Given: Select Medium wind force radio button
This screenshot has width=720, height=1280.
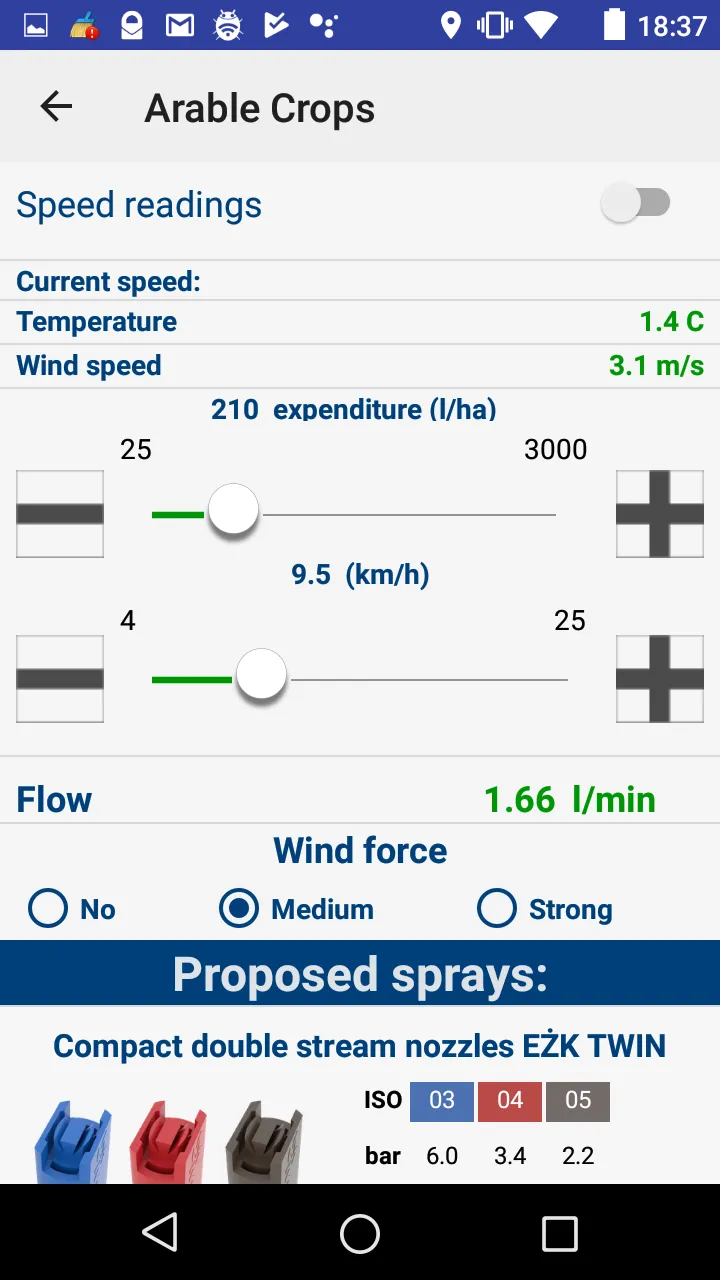Looking at the screenshot, I should point(239,909).
